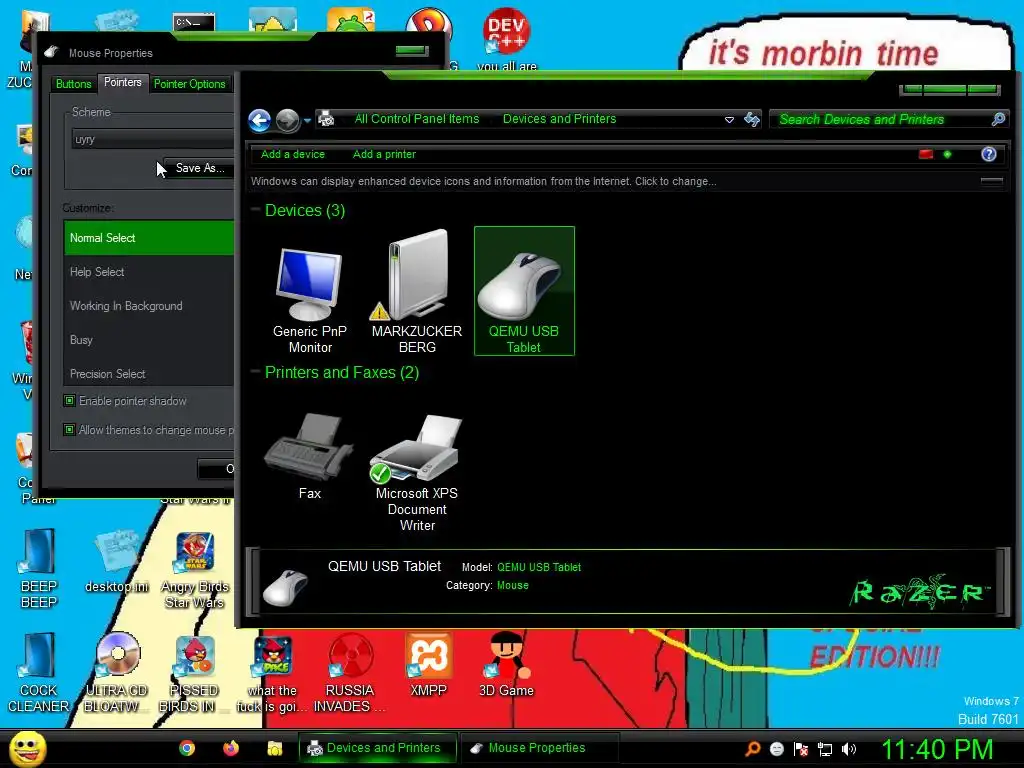Launch Firefox from the taskbar
Screen dimensions: 1024x768
point(231,748)
